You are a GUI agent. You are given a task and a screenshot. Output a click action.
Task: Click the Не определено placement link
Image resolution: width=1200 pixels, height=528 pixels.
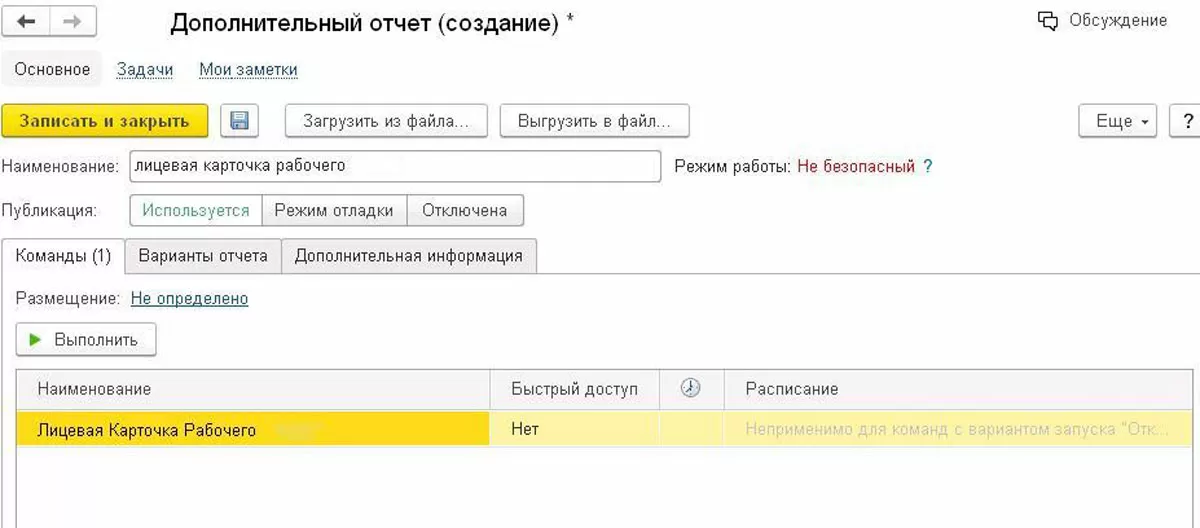click(189, 298)
